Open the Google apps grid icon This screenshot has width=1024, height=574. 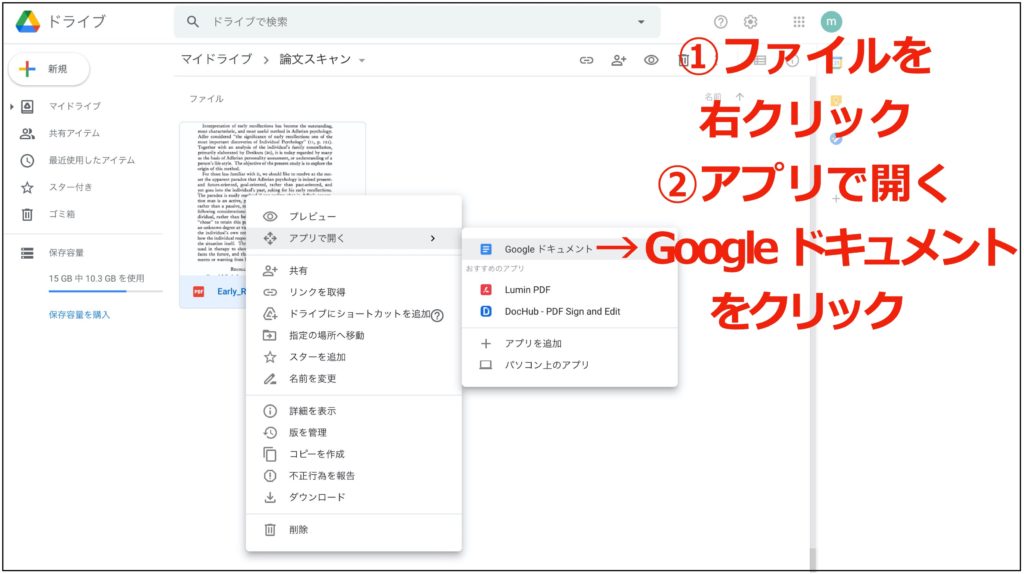click(799, 22)
